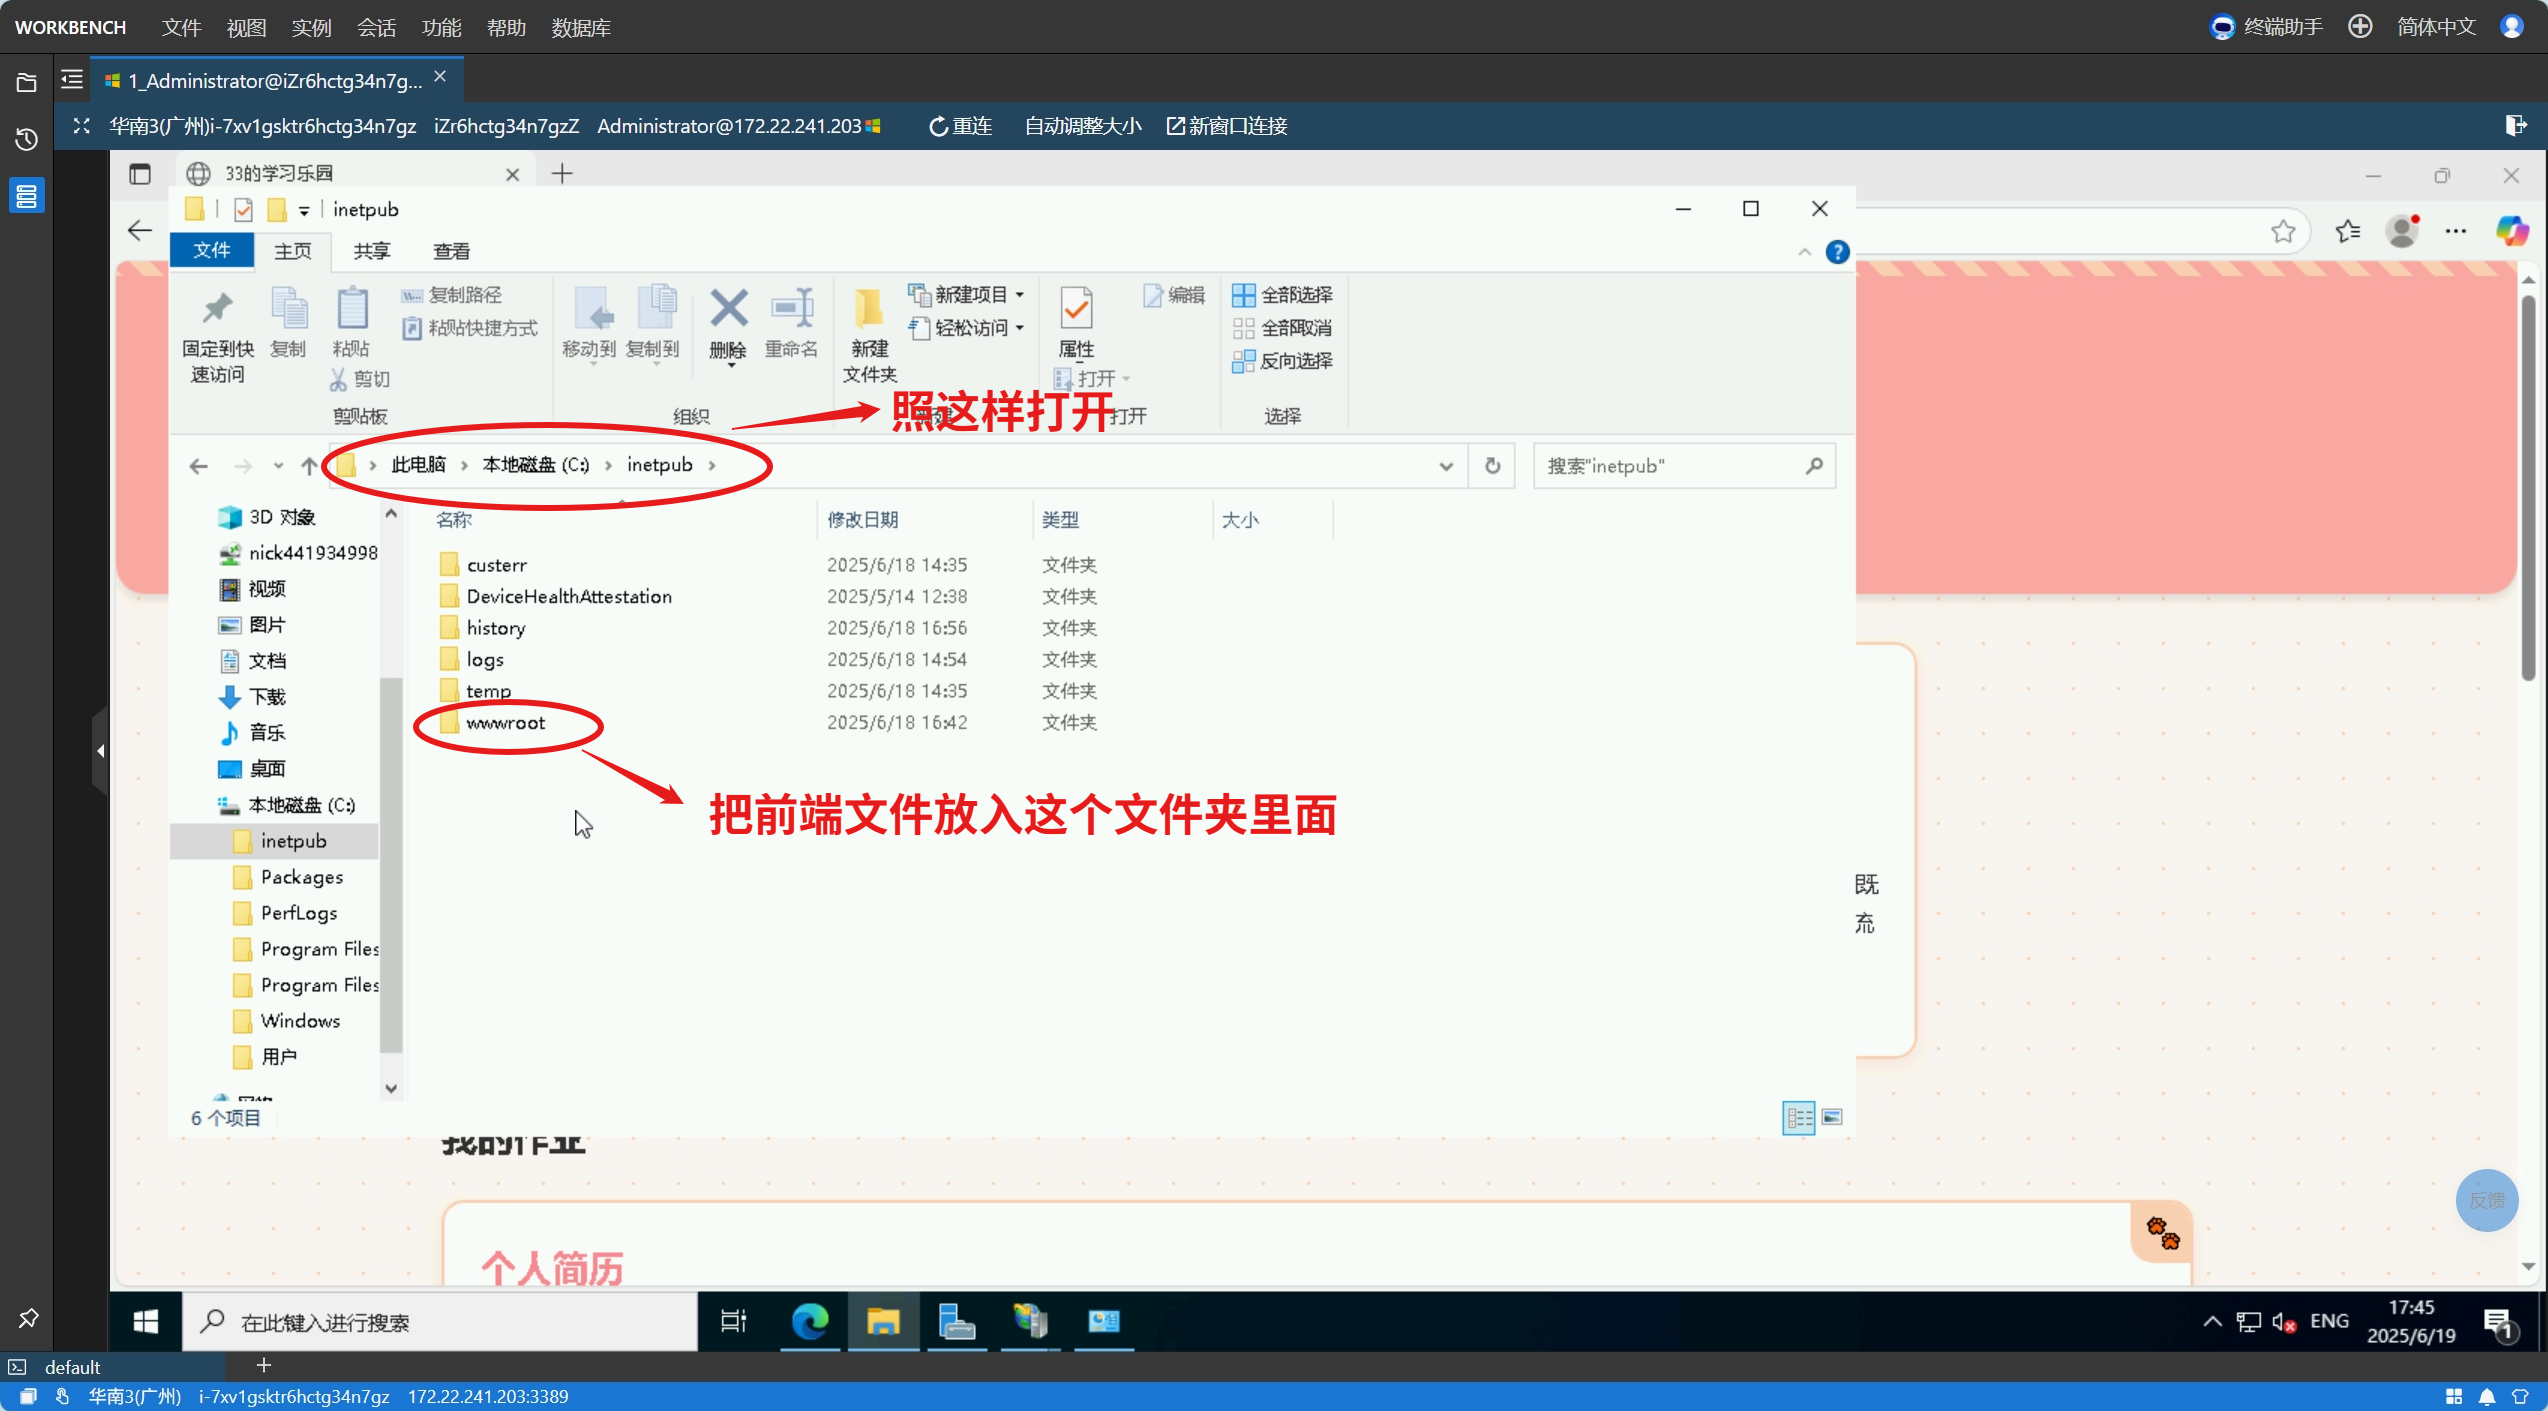Viewport: 2548px width, 1411px height.
Task: Click the New folder icon
Action: (x=869, y=309)
